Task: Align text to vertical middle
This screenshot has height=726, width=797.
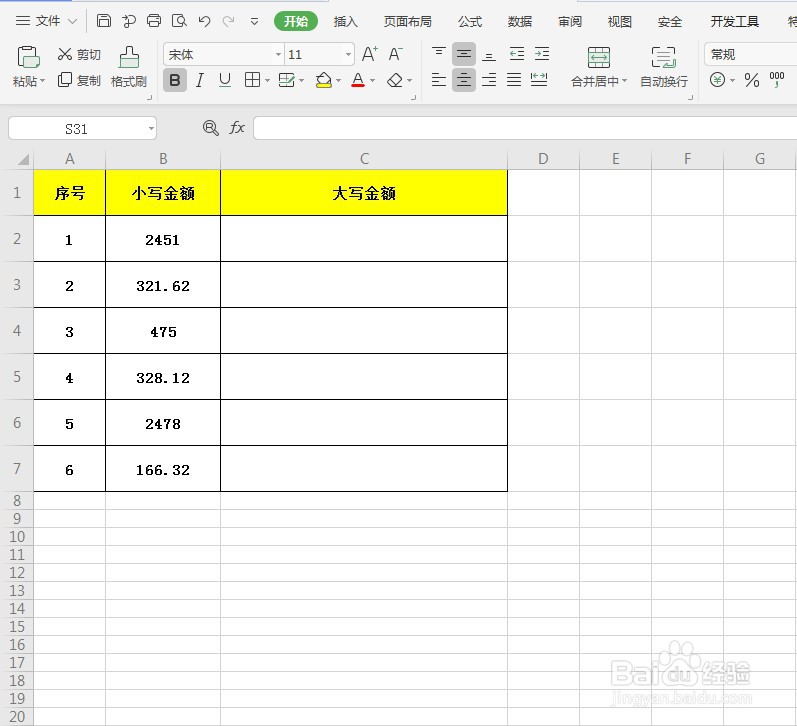Action: tap(464, 53)
